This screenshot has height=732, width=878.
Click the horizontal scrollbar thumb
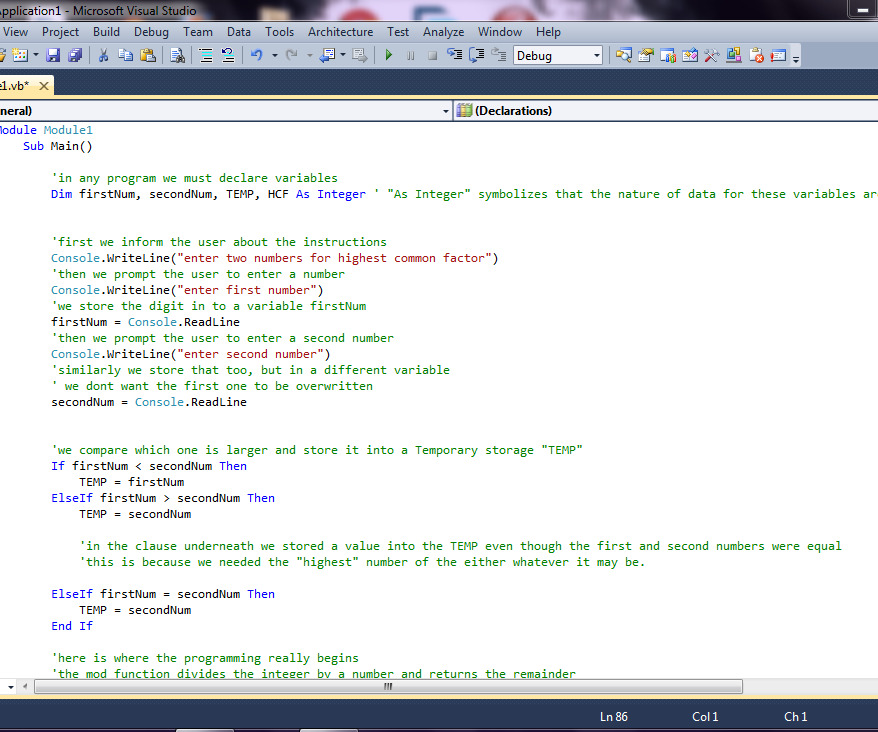pyautogui.click(x=388, y=686)
